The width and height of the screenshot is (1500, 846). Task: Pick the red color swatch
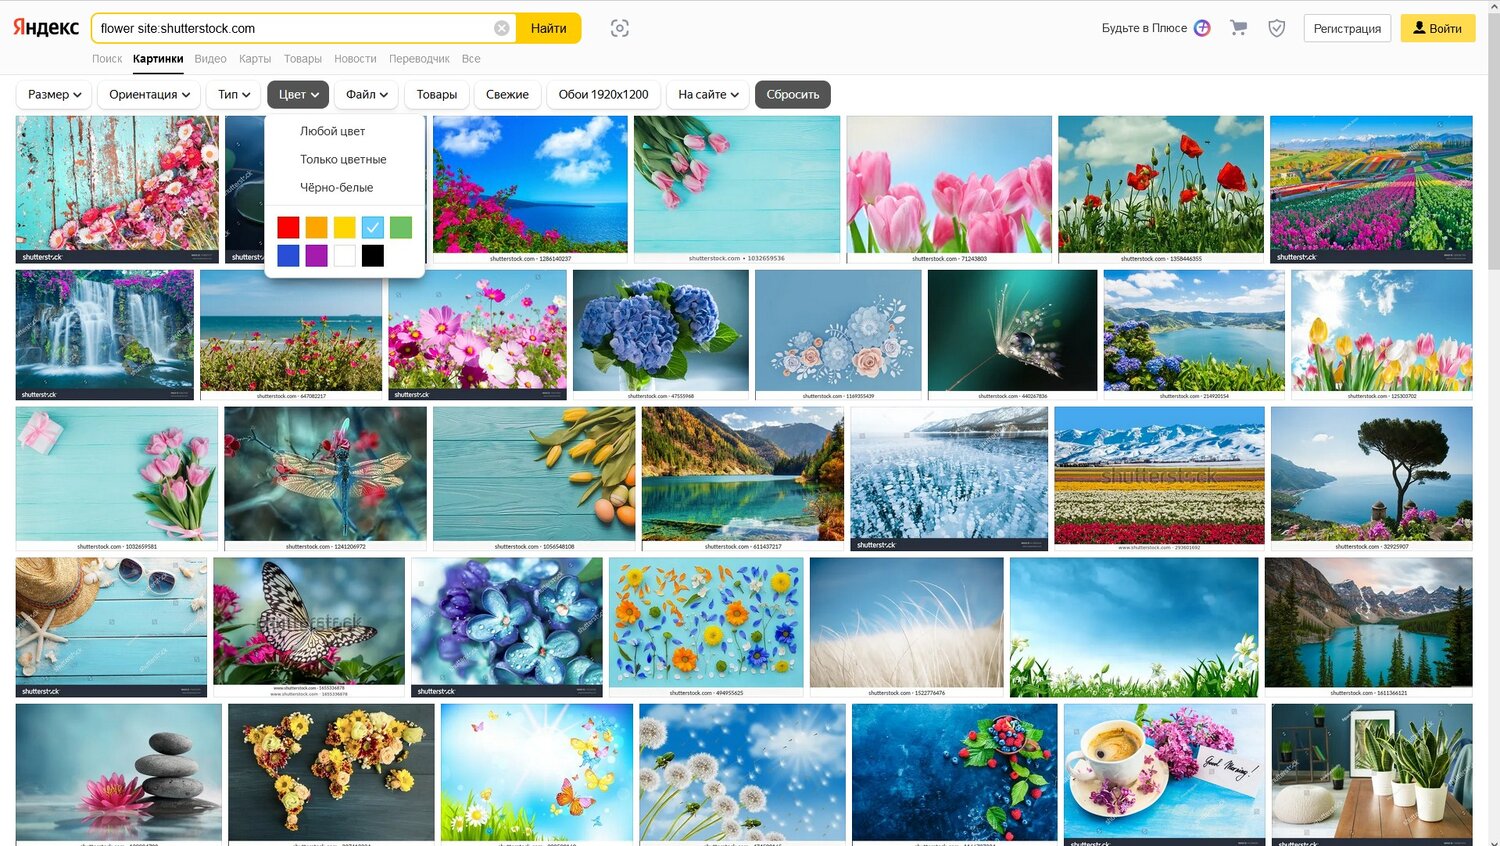pyautogui.click(x=288, y=228)
